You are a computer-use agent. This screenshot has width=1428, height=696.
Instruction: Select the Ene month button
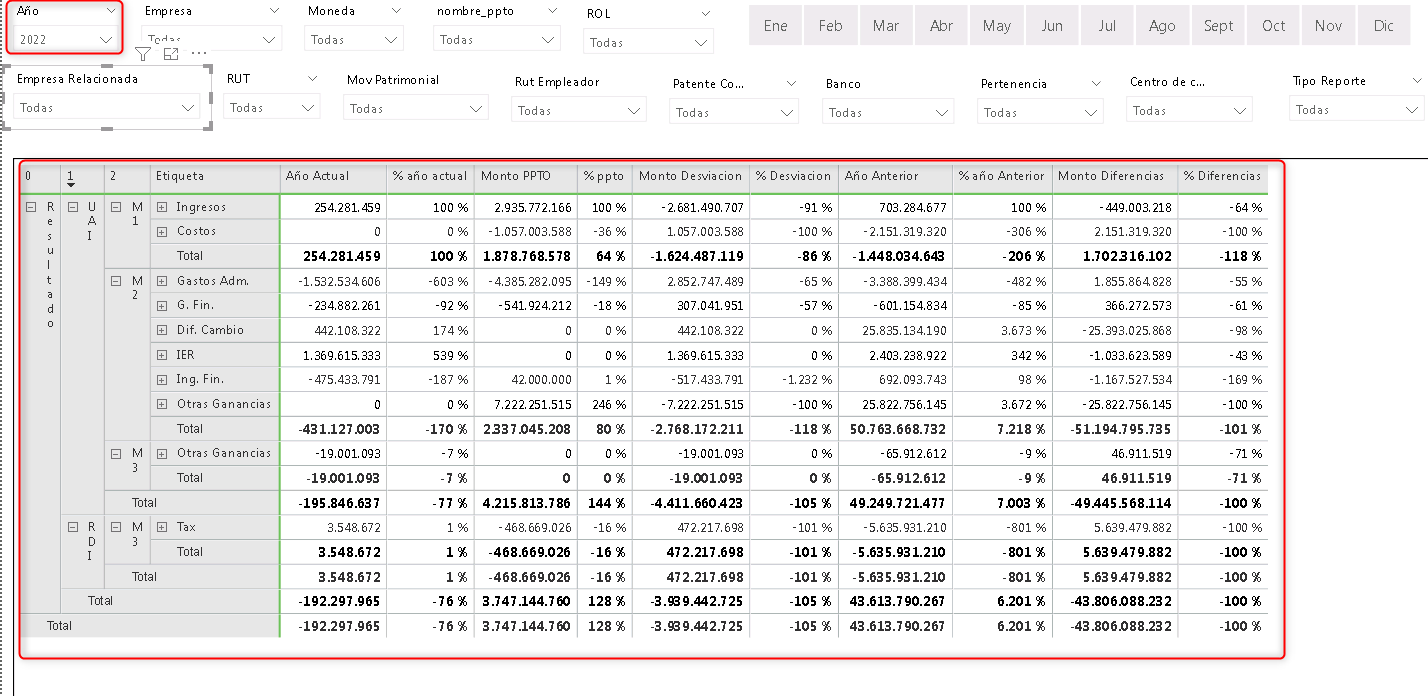pyautogui.click(x=775, y=26)
